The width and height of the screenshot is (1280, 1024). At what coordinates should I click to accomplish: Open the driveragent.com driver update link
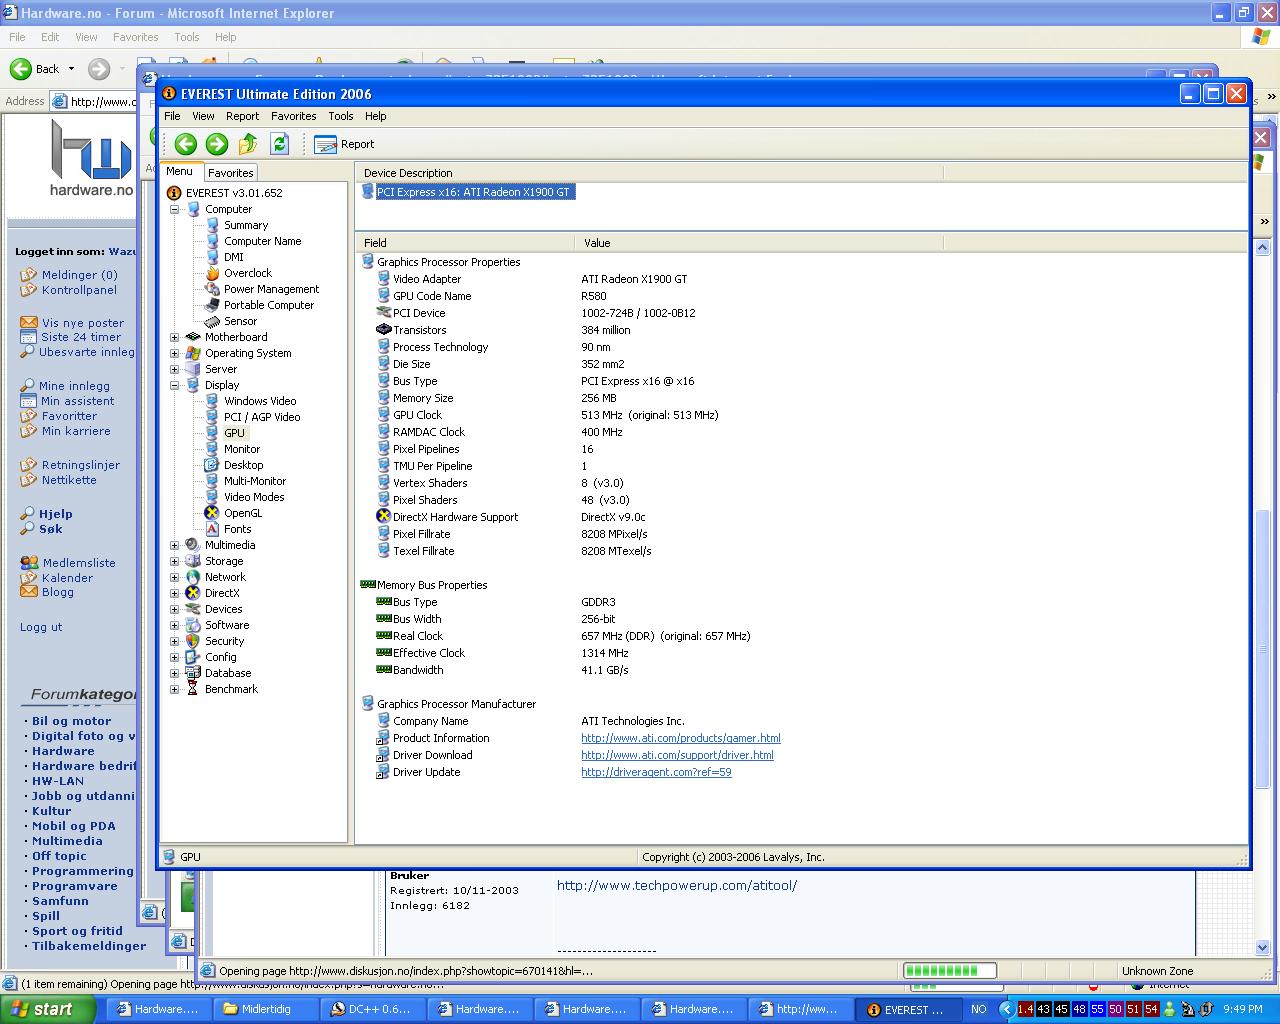(x=656, y=772)
